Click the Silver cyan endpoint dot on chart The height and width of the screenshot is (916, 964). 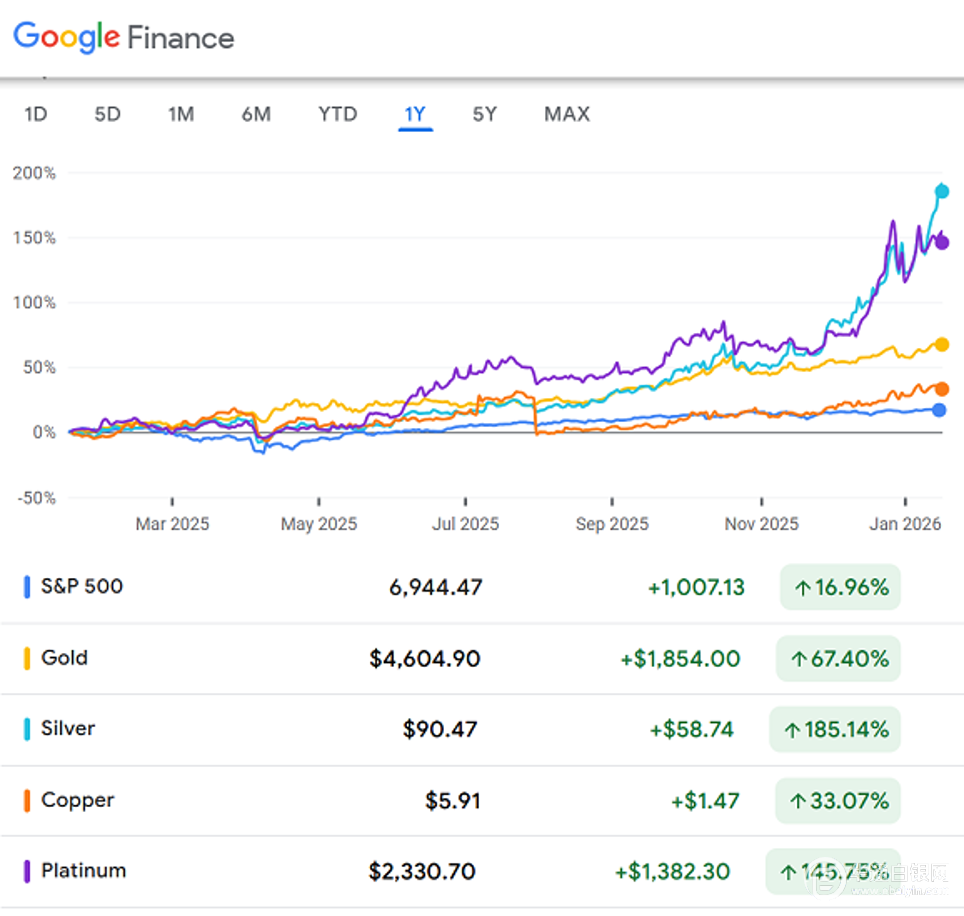coord(941,191)
